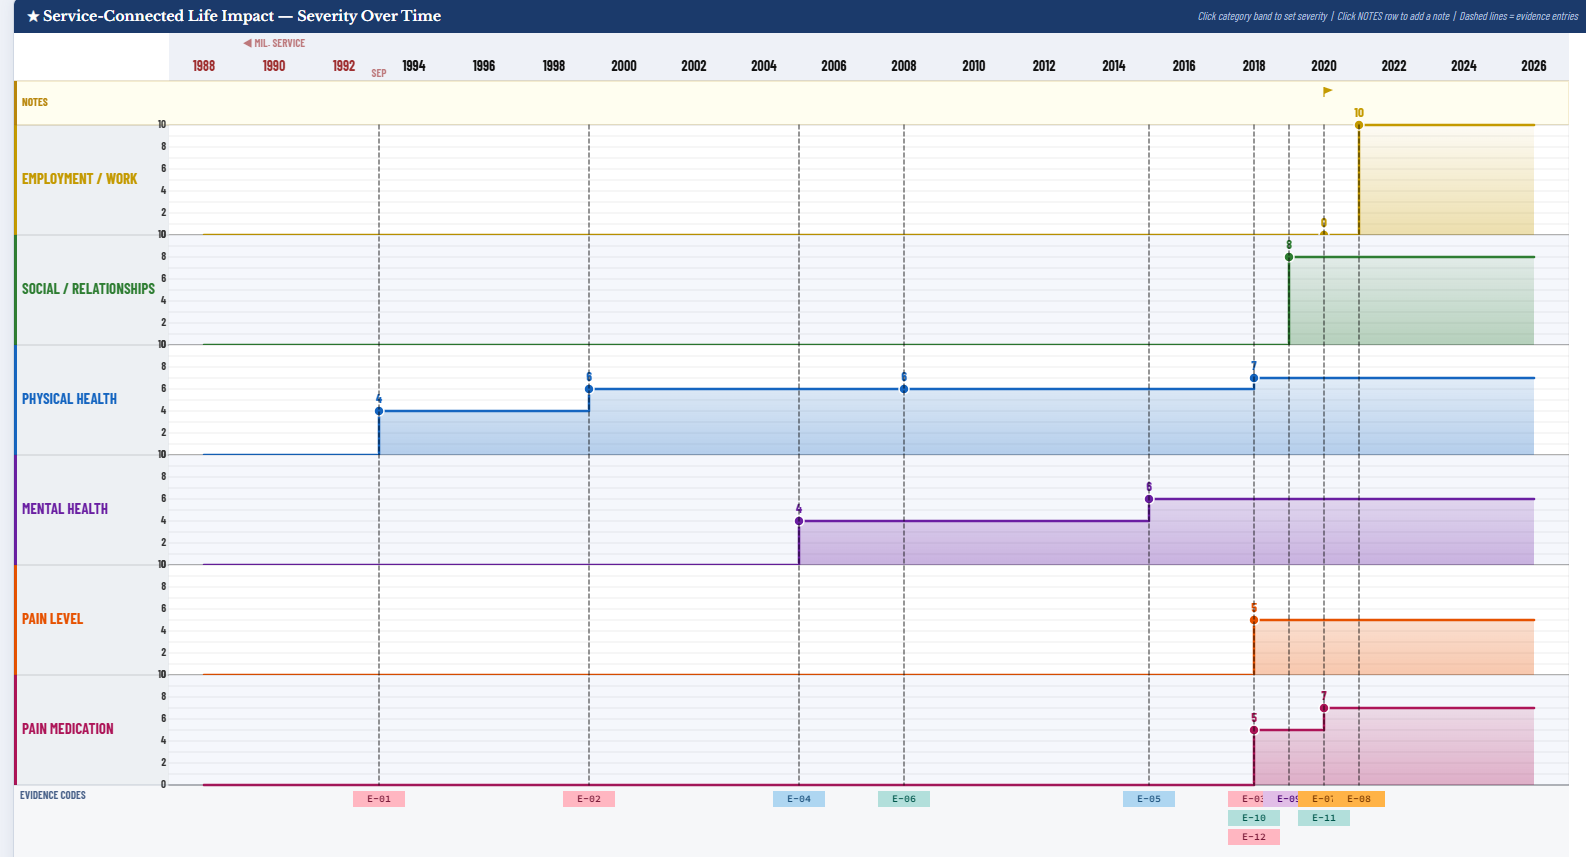The image size is (1586, 857).
Task: Open evidence code E-01
Action: click(x=379, y=799)
